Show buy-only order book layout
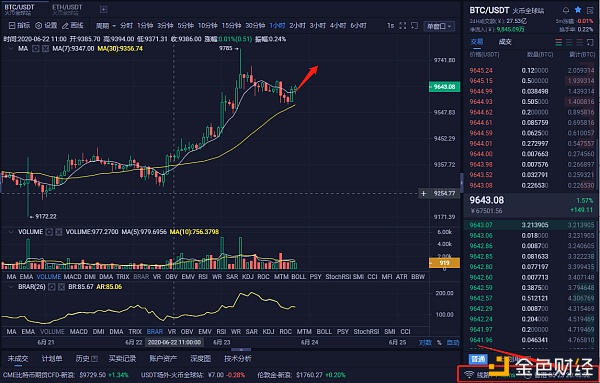 pyautogui.click(x=569, y=42)
